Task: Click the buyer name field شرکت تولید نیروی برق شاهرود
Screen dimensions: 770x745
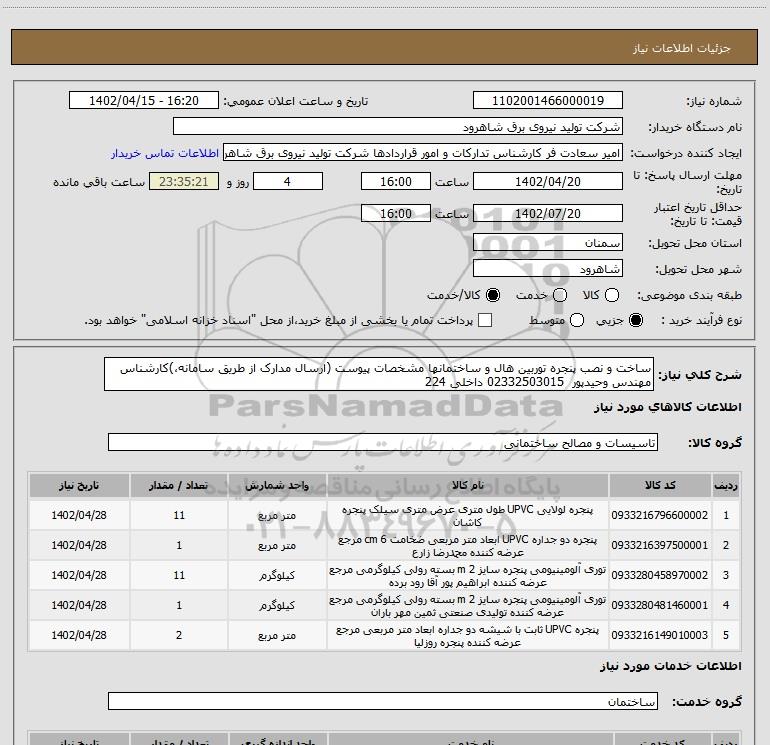Action: click(x=398, y=126)
